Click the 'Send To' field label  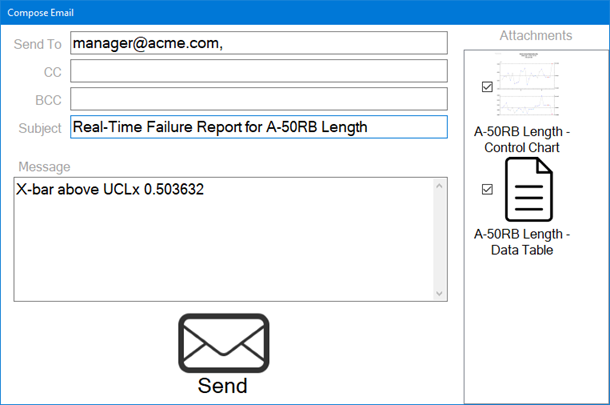click(38, 44)
